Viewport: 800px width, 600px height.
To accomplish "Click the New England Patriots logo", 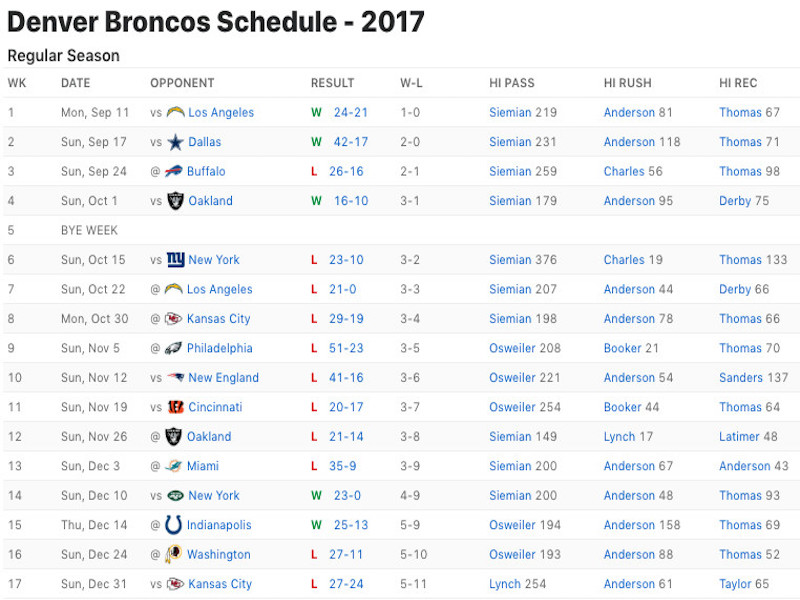I will click(x=175, y=378).
